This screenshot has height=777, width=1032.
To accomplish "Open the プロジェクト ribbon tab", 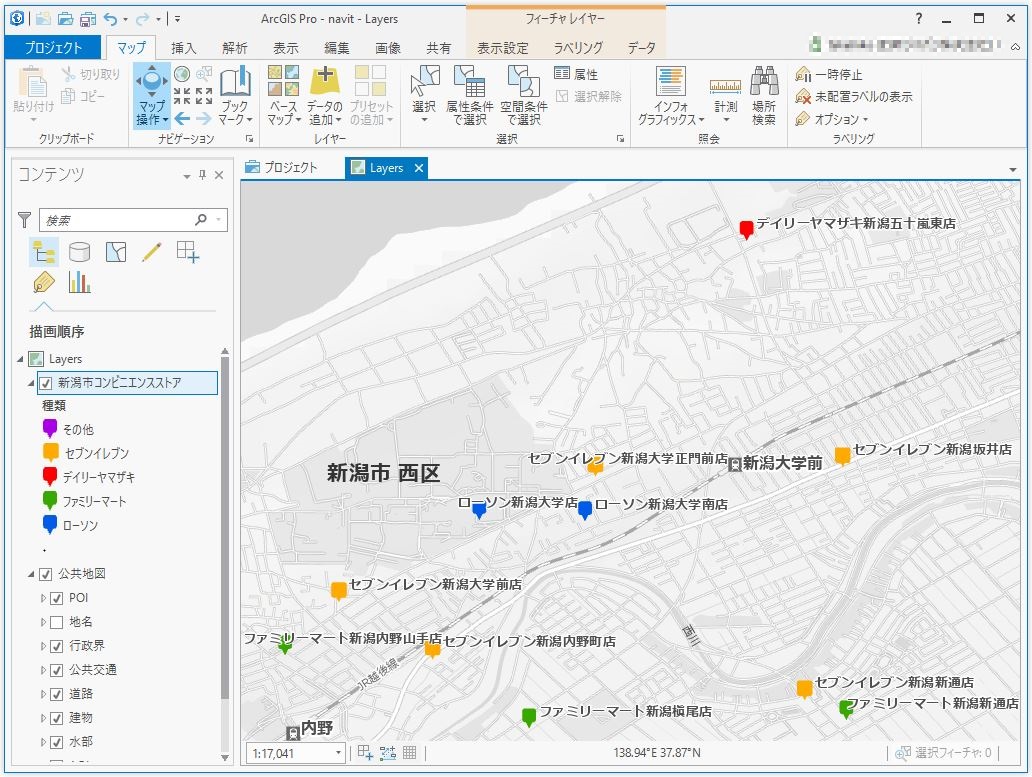I will [x=53, y=47].
